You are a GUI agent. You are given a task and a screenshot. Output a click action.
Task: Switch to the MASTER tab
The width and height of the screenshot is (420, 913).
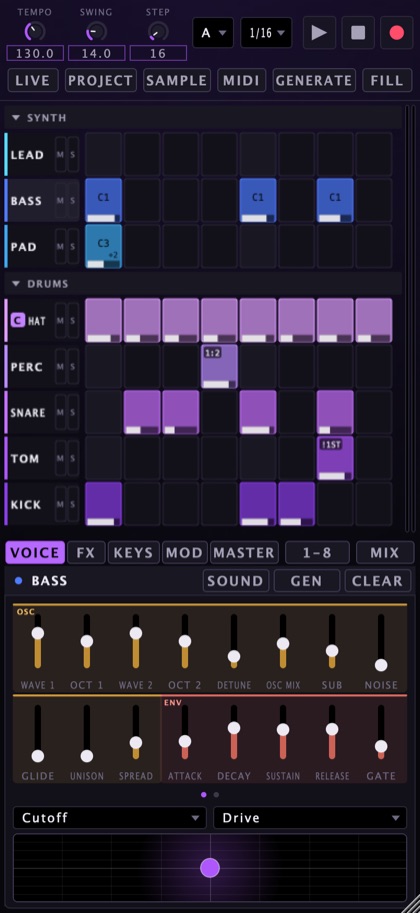click(244, 553)
